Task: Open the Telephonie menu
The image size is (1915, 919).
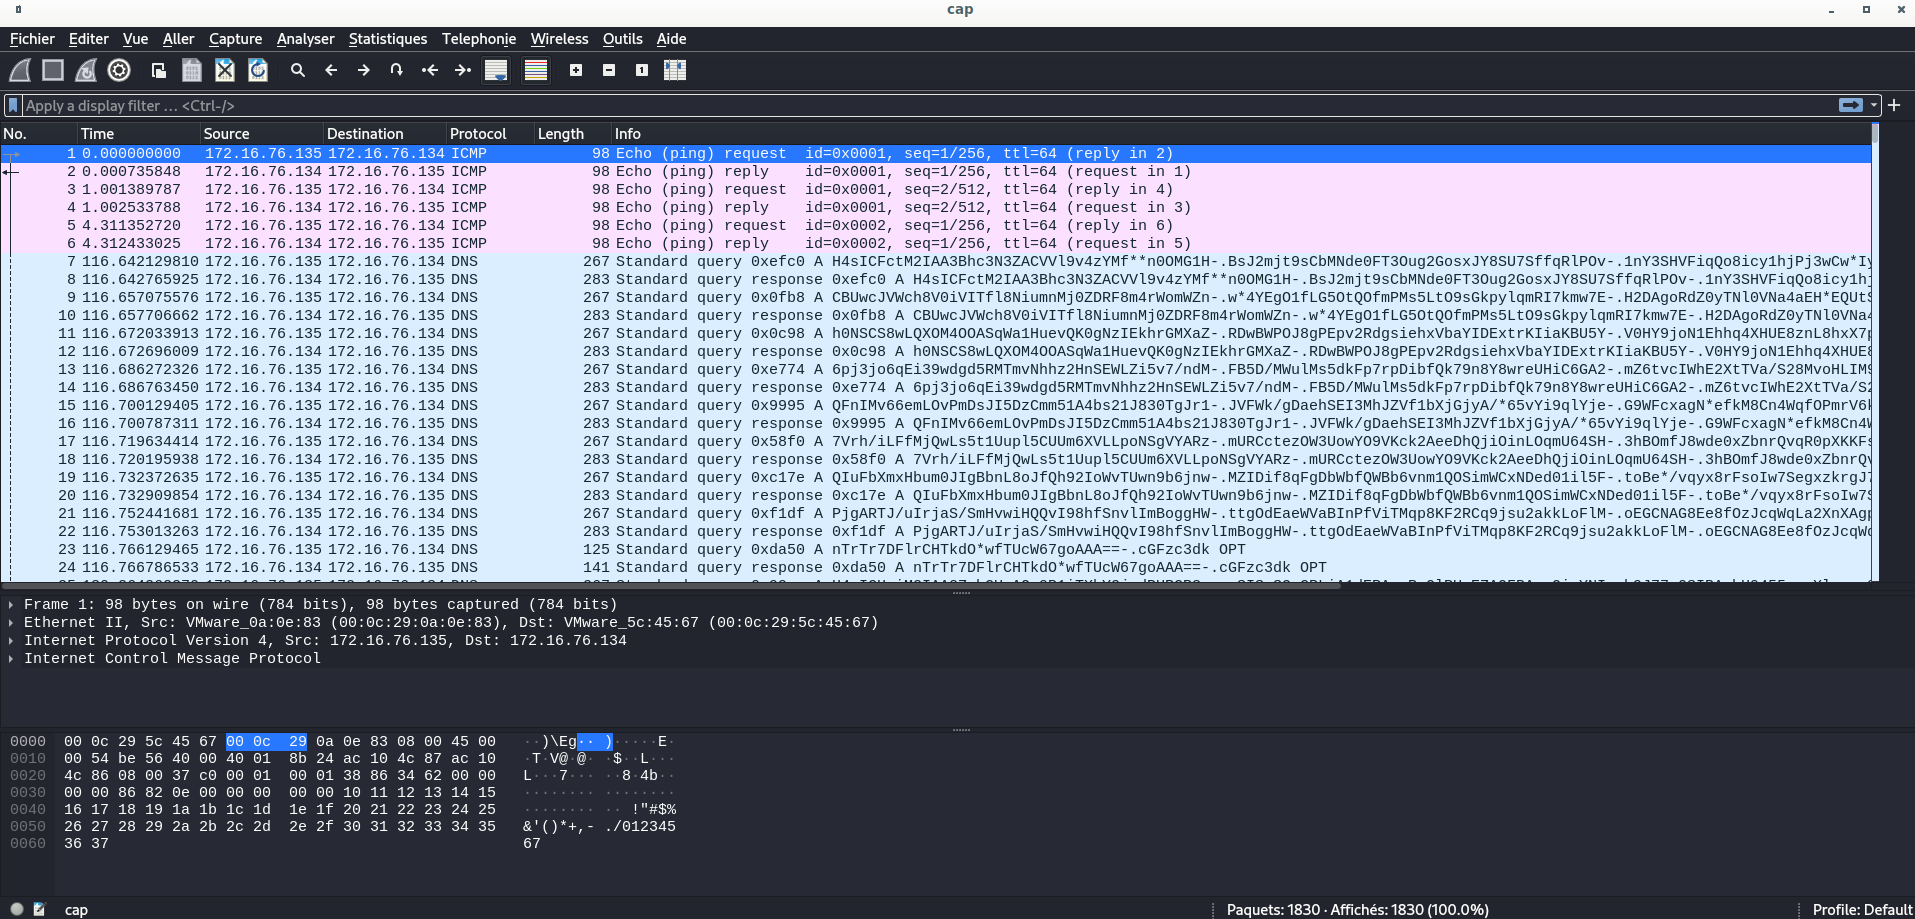Action: pos(479,39)
